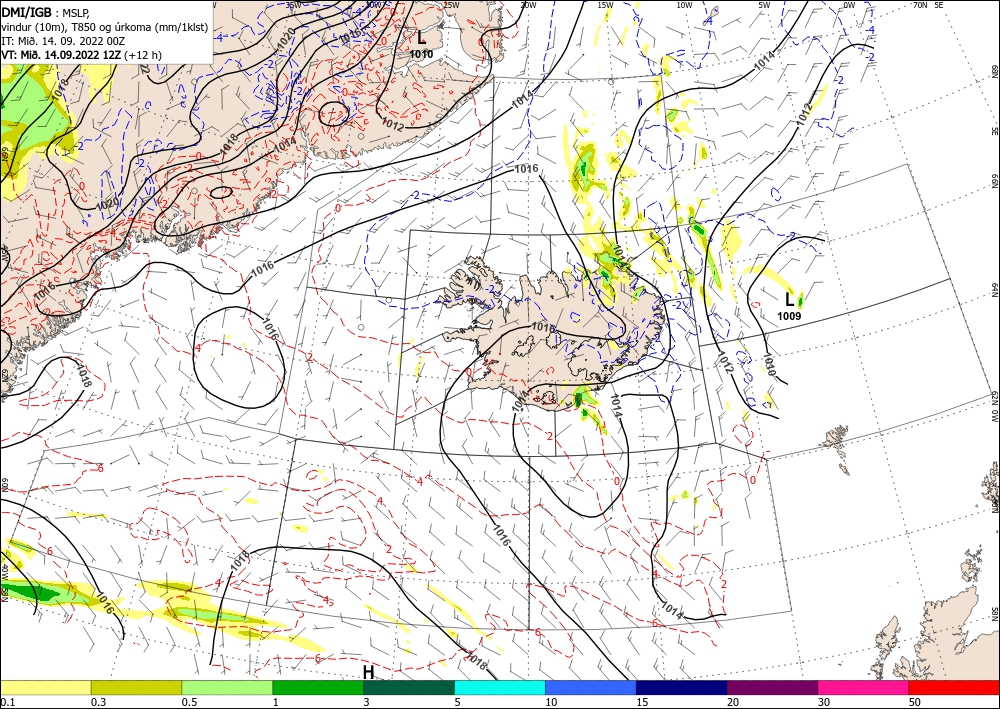Click the '1009' pressure value east of Iceland
Image resolution: width=1000 pixels, height=709 pixels.
tap(789, 316)
